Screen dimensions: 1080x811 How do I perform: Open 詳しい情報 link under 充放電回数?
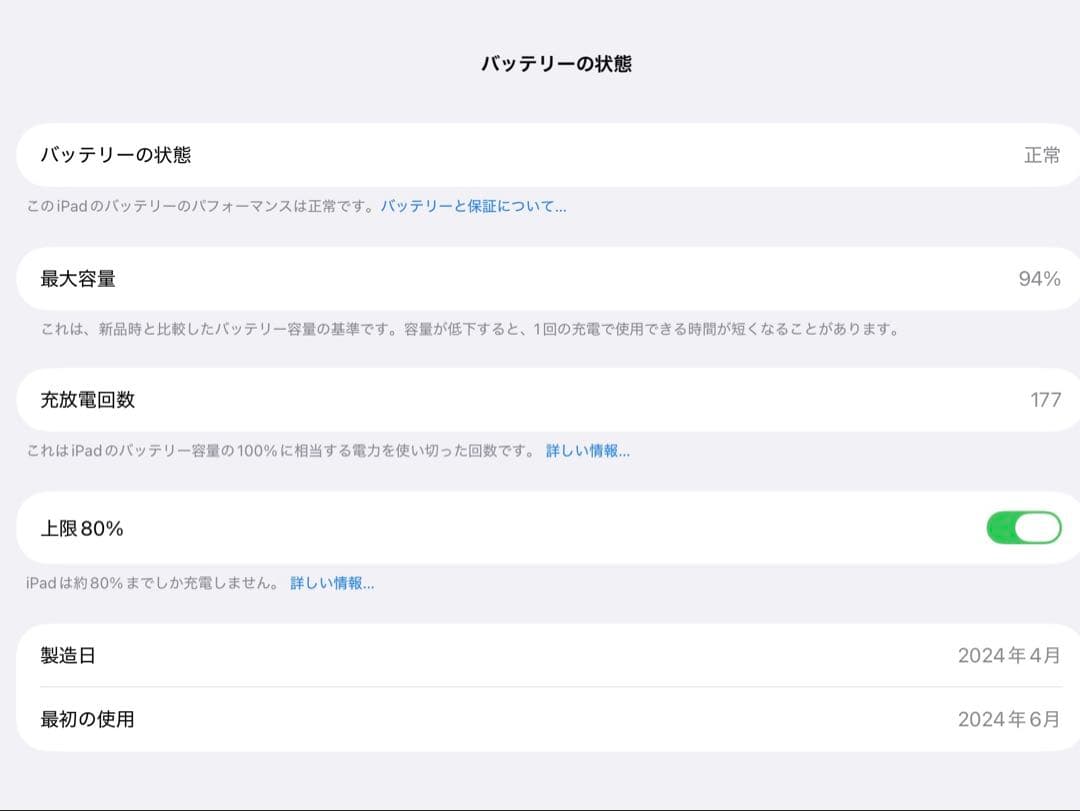click(587, 450)
